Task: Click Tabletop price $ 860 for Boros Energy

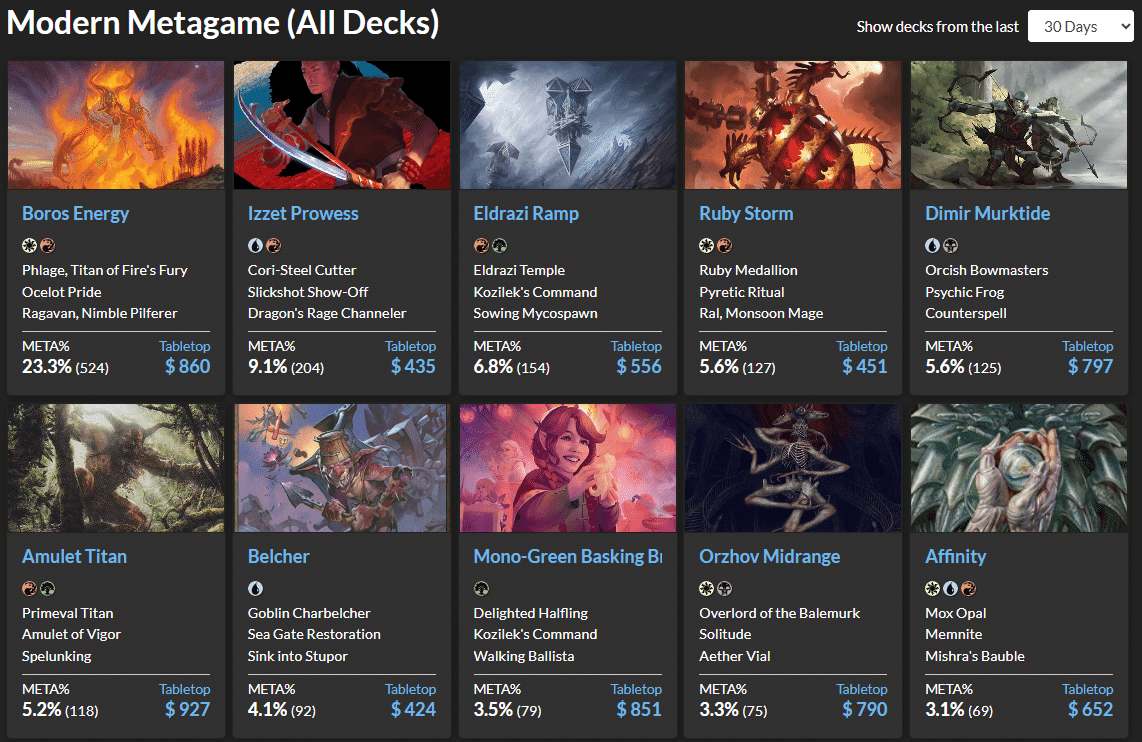Action: click(x=187, y=366)
